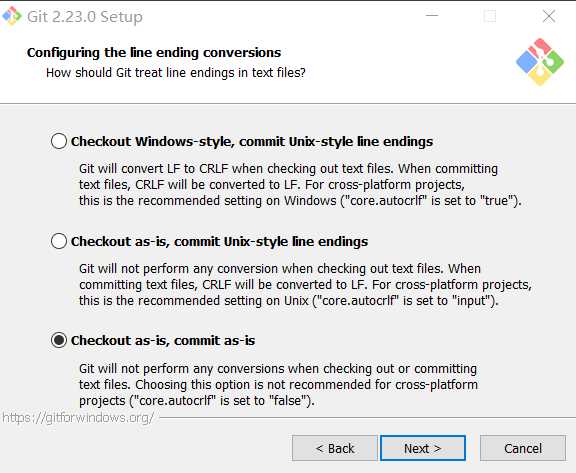
Task: Click the autocrlf 'false' description paragraph
Action: coord(278,384)
